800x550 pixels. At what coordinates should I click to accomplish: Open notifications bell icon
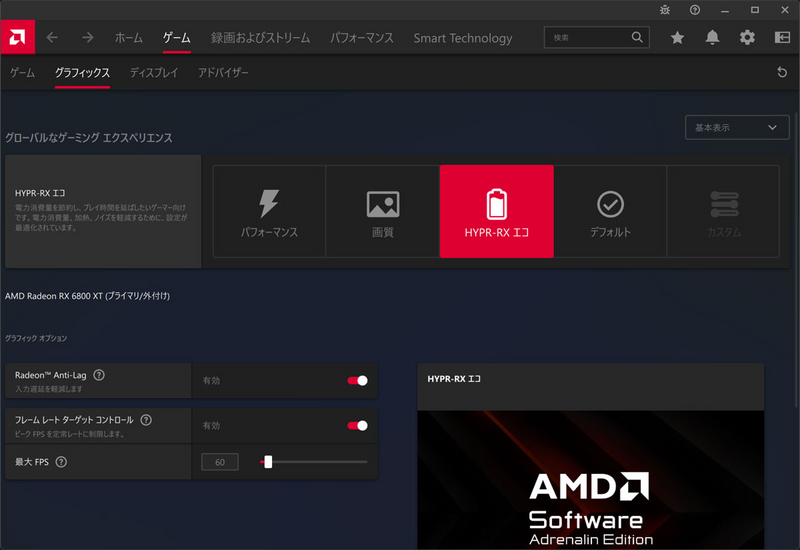[x=712, y=37]
